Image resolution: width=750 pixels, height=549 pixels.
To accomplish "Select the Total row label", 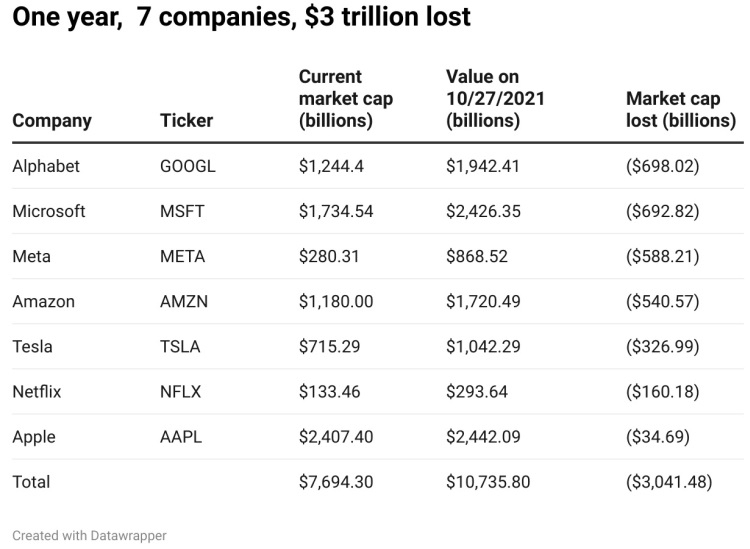I will click(x=31, y=482).
